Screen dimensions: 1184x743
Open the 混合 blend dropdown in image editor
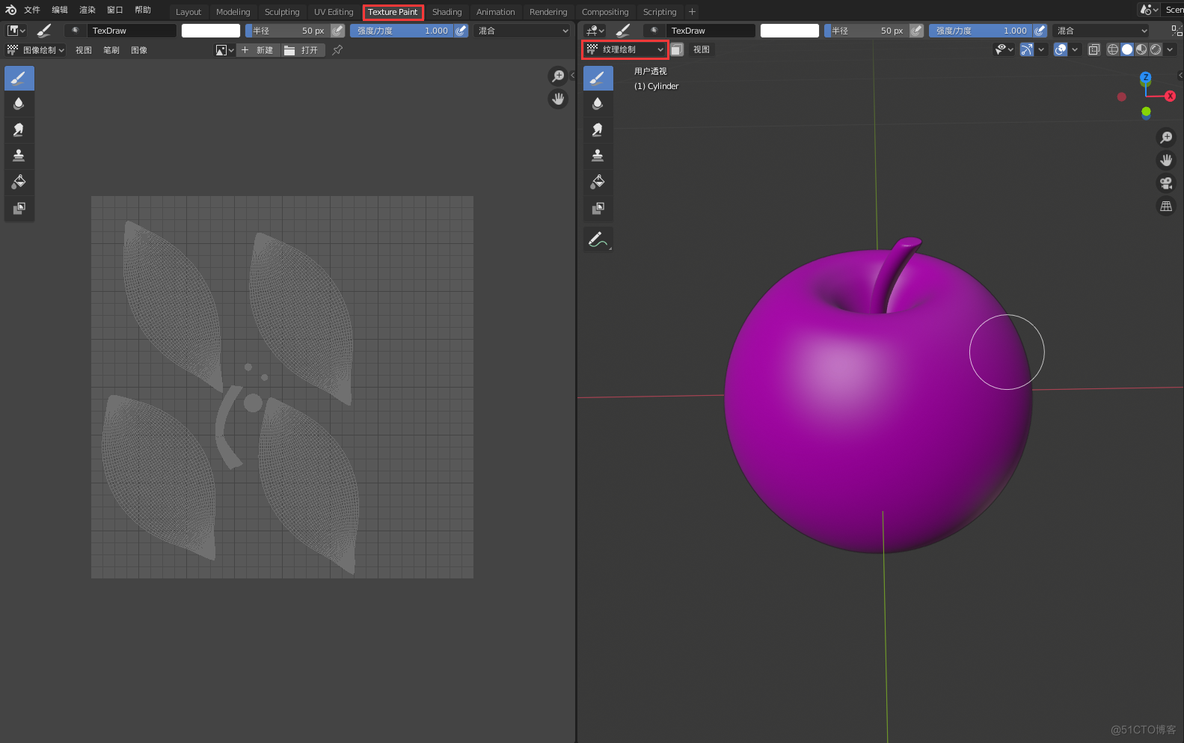[523, 30]
